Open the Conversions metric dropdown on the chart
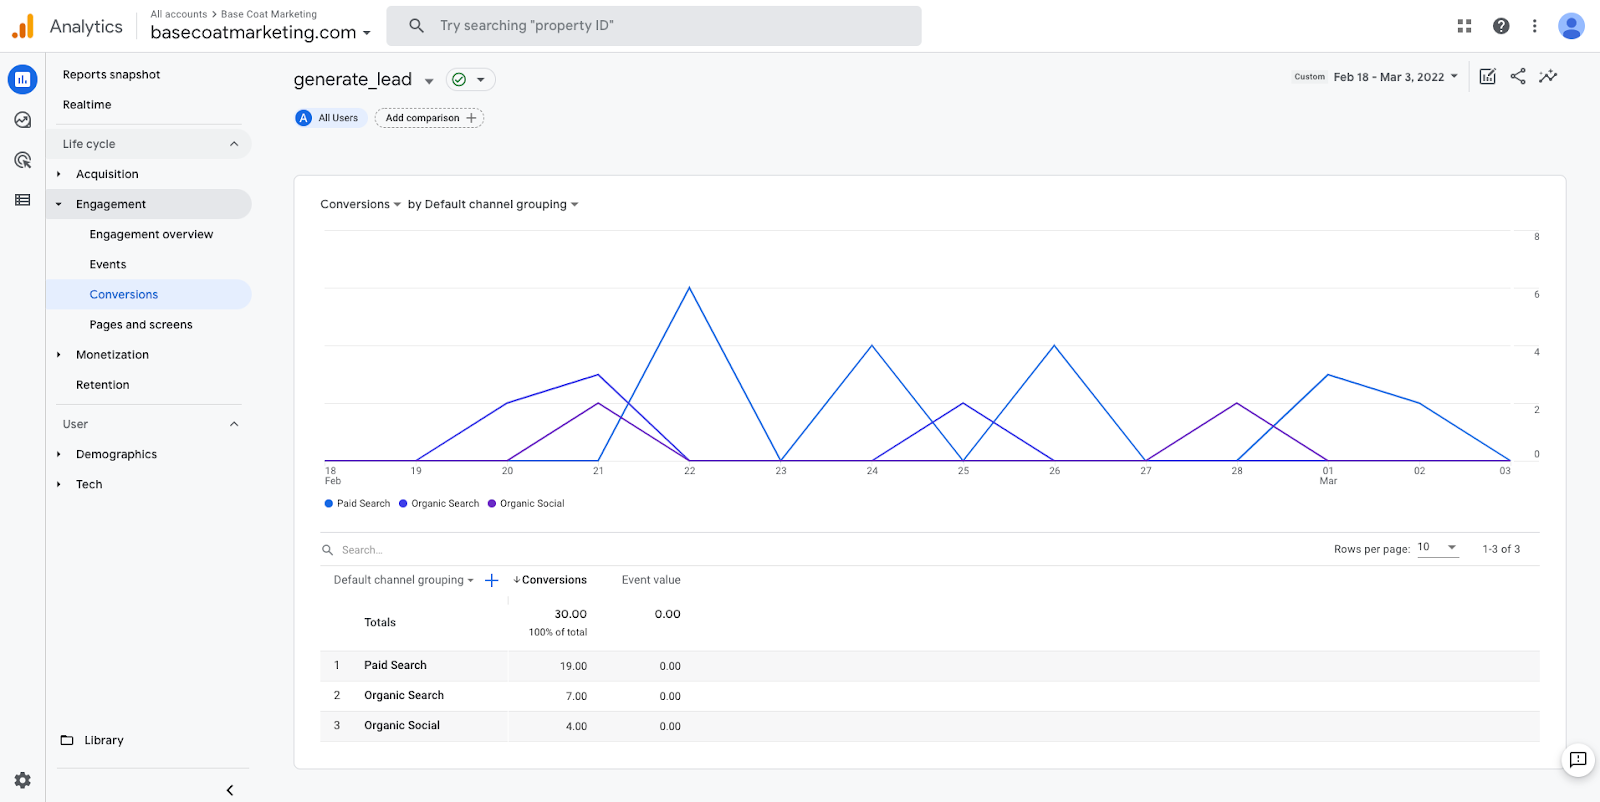This screenshot has height=802, width=1600. 360,204
